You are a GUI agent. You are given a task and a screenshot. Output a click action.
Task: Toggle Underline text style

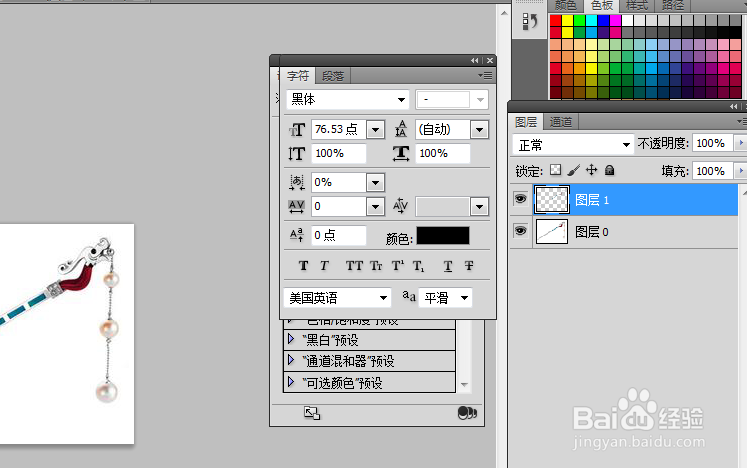[448, 266]
